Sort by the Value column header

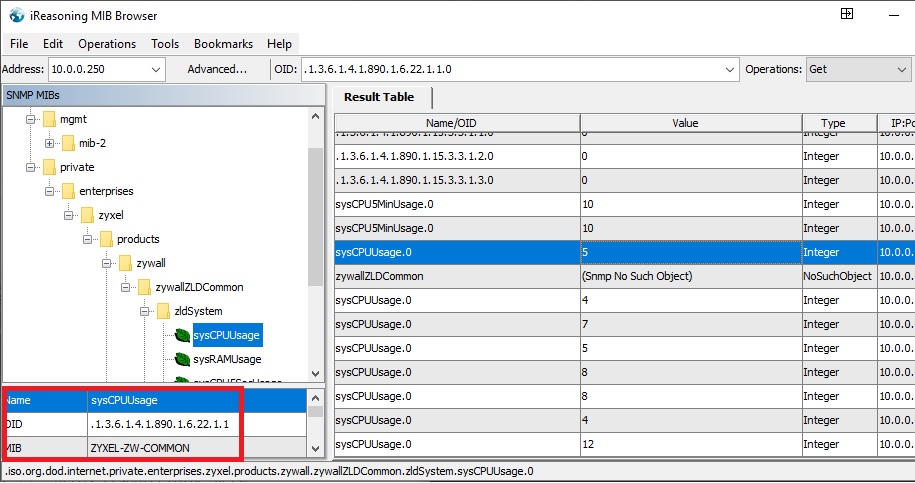pos(691,123)
